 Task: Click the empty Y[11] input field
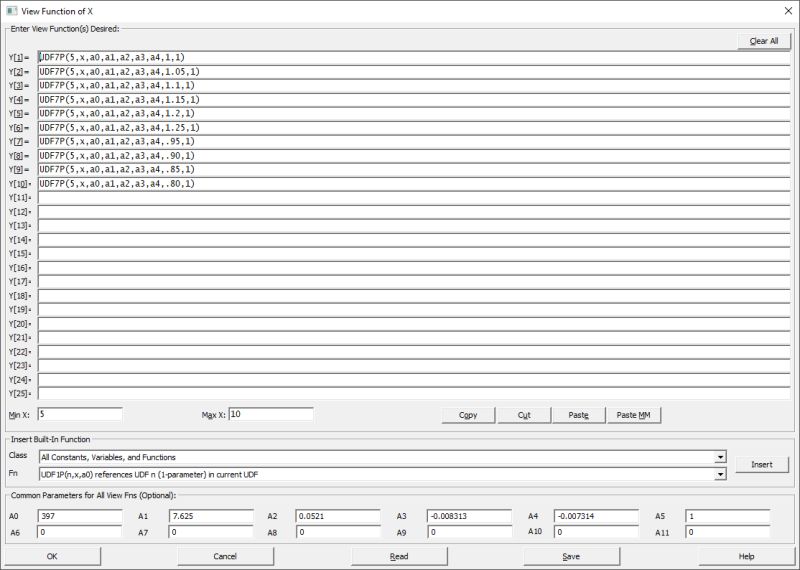click(414, 198)
